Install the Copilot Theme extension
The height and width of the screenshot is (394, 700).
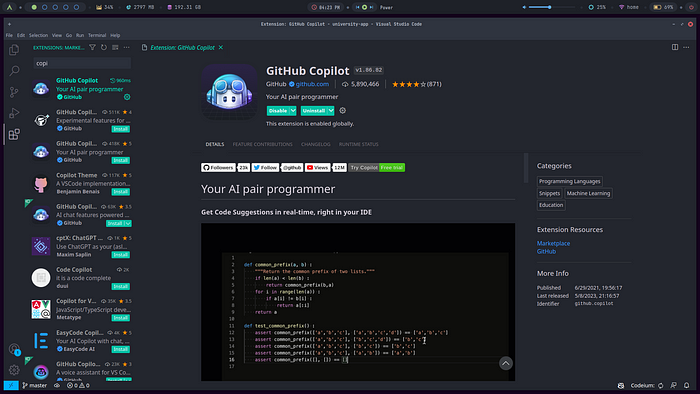(x=121, y=192)
